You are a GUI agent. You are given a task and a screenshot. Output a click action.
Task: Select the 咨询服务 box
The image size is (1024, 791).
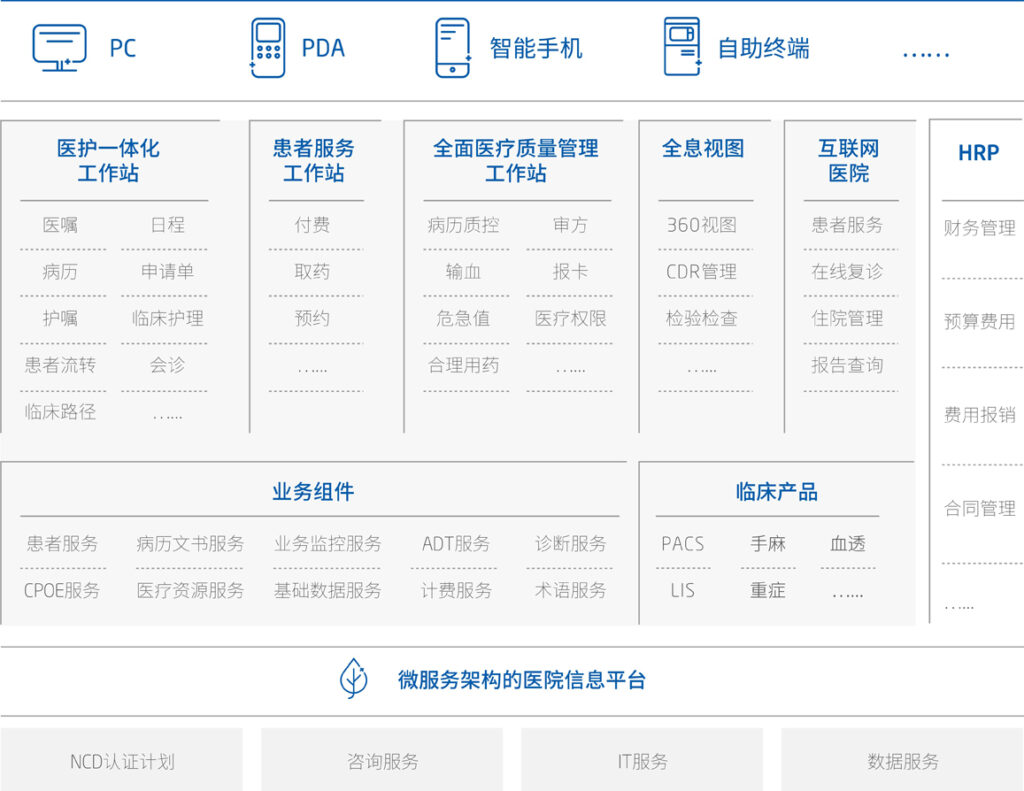[x=382, y=761]
